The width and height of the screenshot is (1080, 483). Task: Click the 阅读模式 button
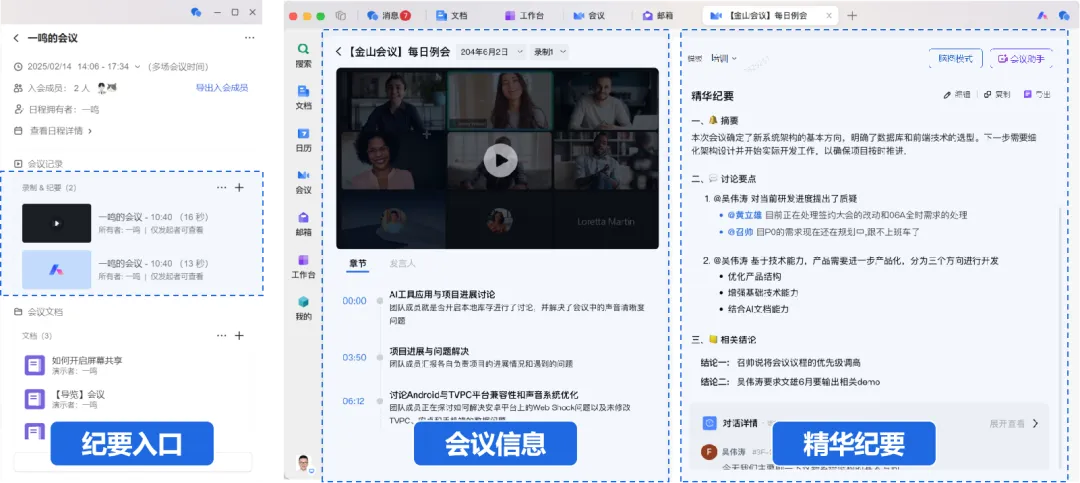click(955, 59)
